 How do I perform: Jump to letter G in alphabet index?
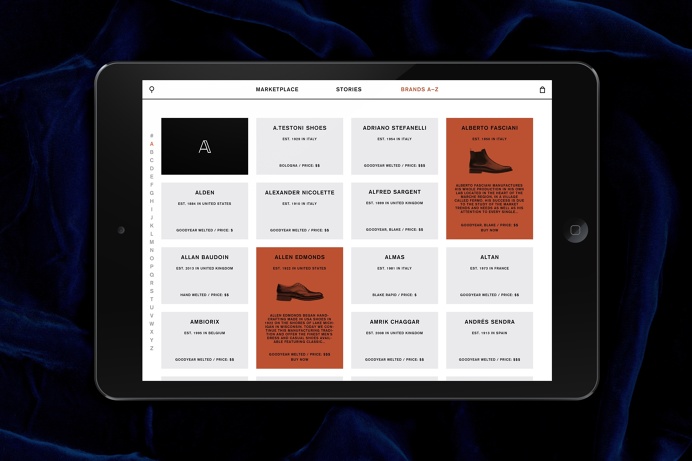(151, 193)
